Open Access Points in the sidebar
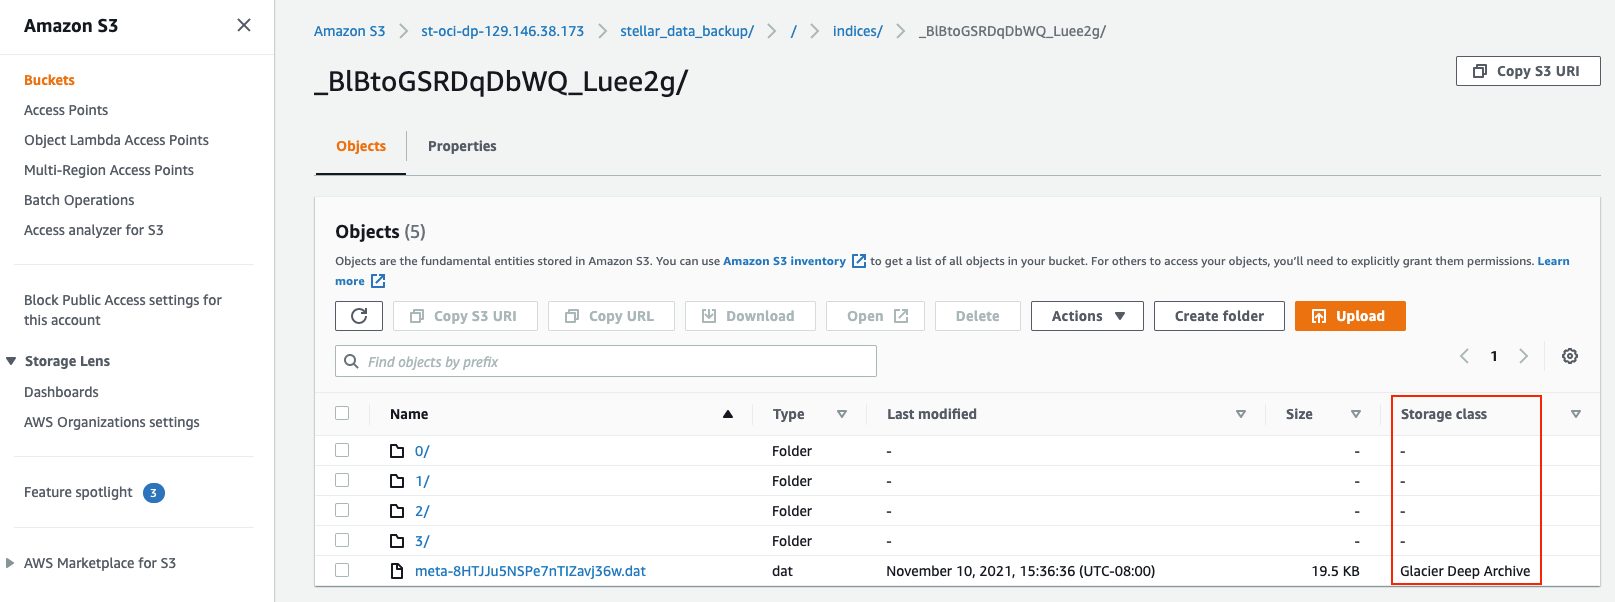The image size is (1615, 602). (66, 110)
